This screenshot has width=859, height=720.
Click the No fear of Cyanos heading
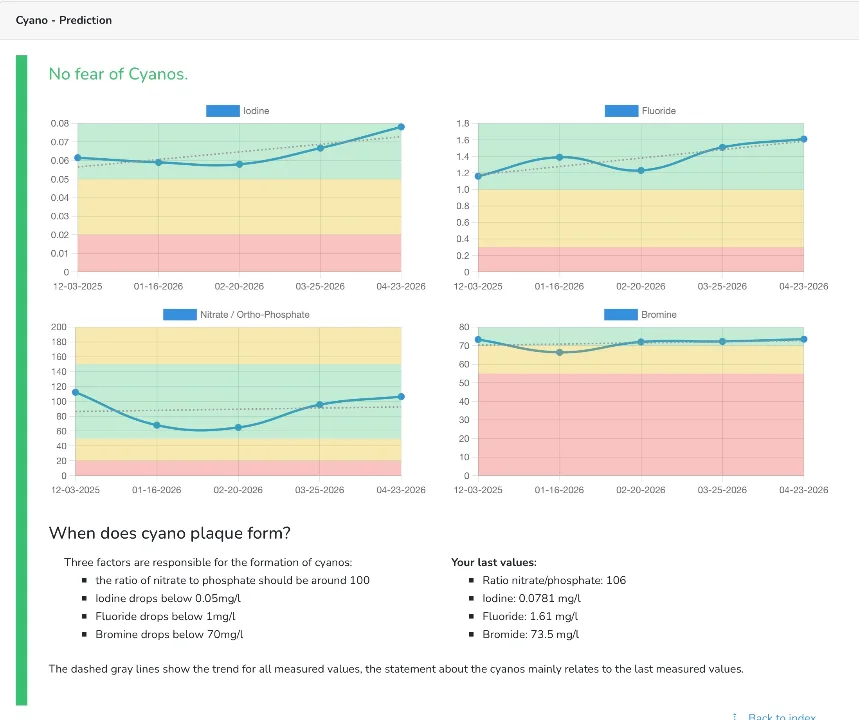[x=118, y=74]
